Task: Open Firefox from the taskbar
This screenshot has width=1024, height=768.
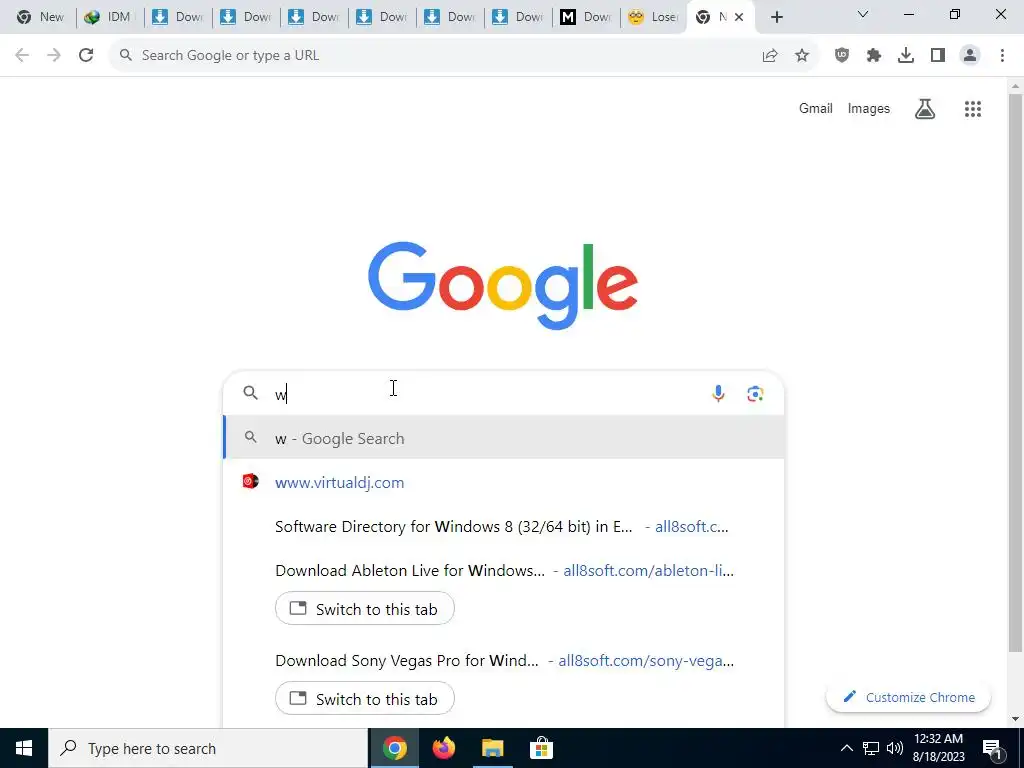Action: 444,748
